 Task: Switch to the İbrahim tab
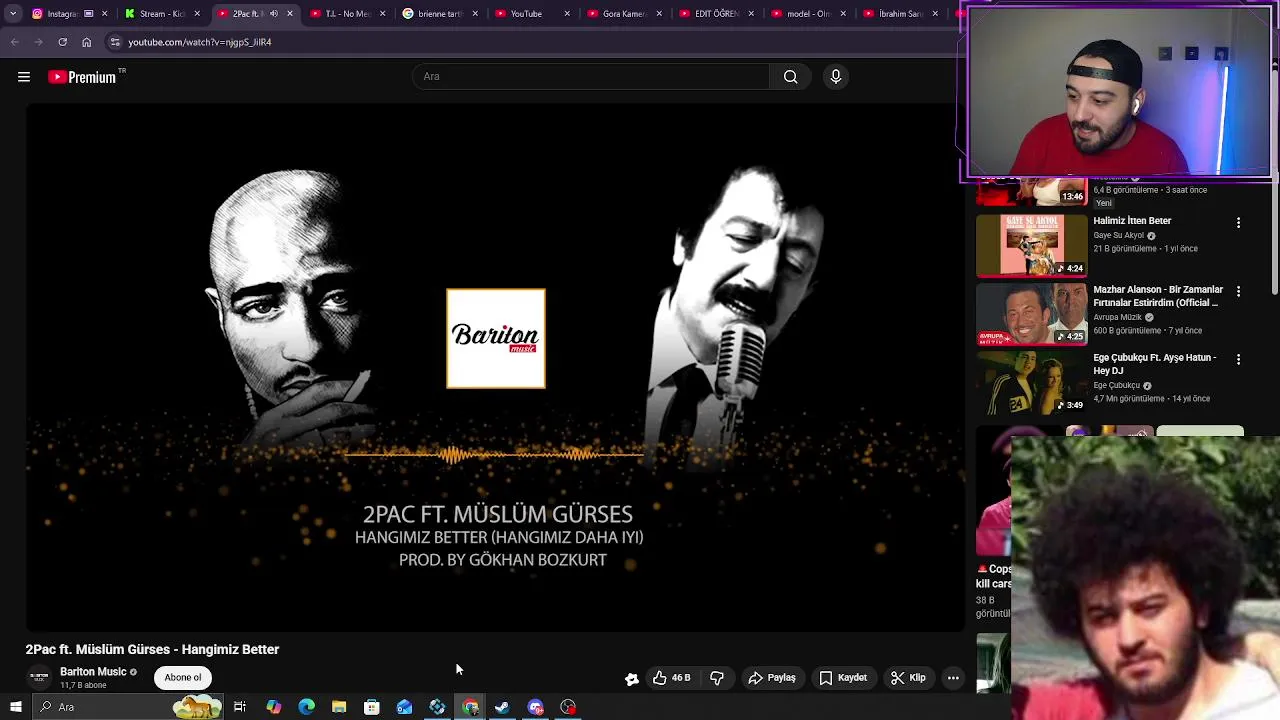900,14
